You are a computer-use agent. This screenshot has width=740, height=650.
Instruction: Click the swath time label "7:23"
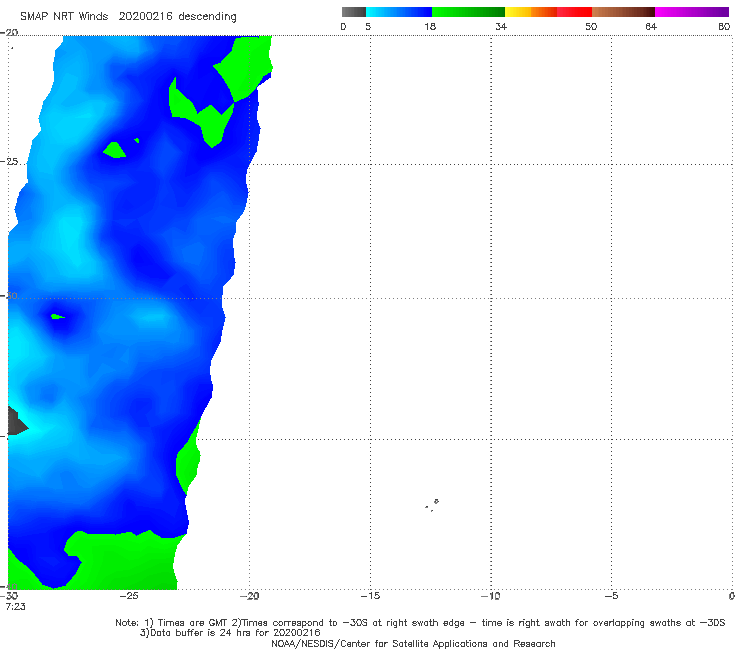[x=16, y=606]
